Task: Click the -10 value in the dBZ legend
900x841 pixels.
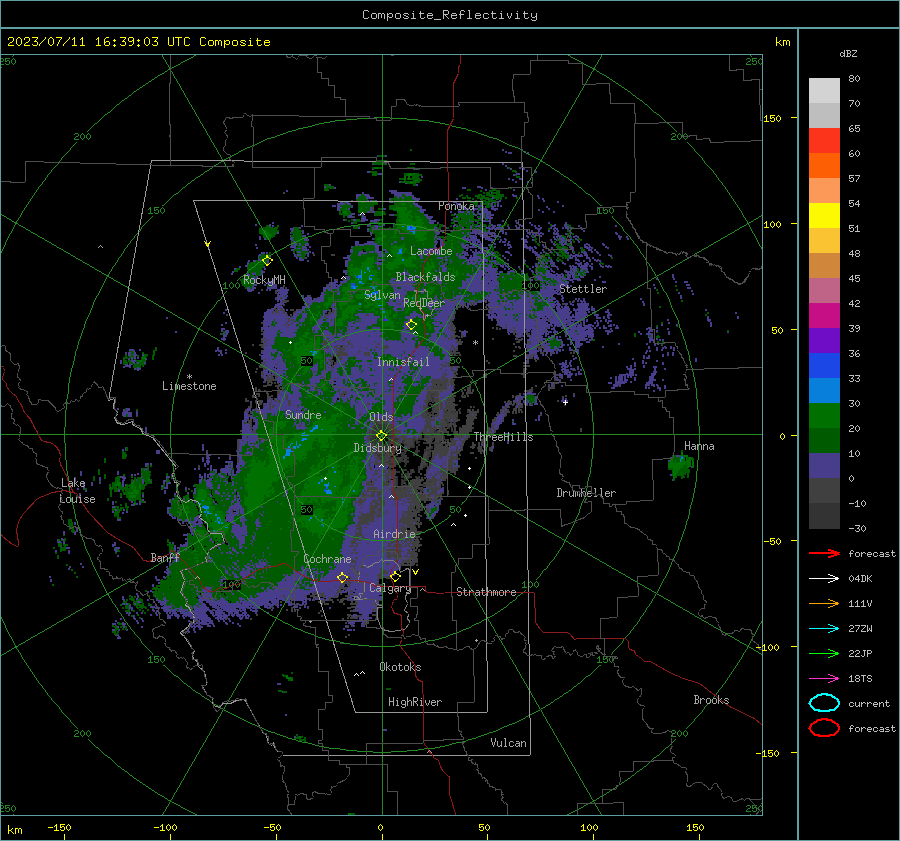Action: click(857, 503)
